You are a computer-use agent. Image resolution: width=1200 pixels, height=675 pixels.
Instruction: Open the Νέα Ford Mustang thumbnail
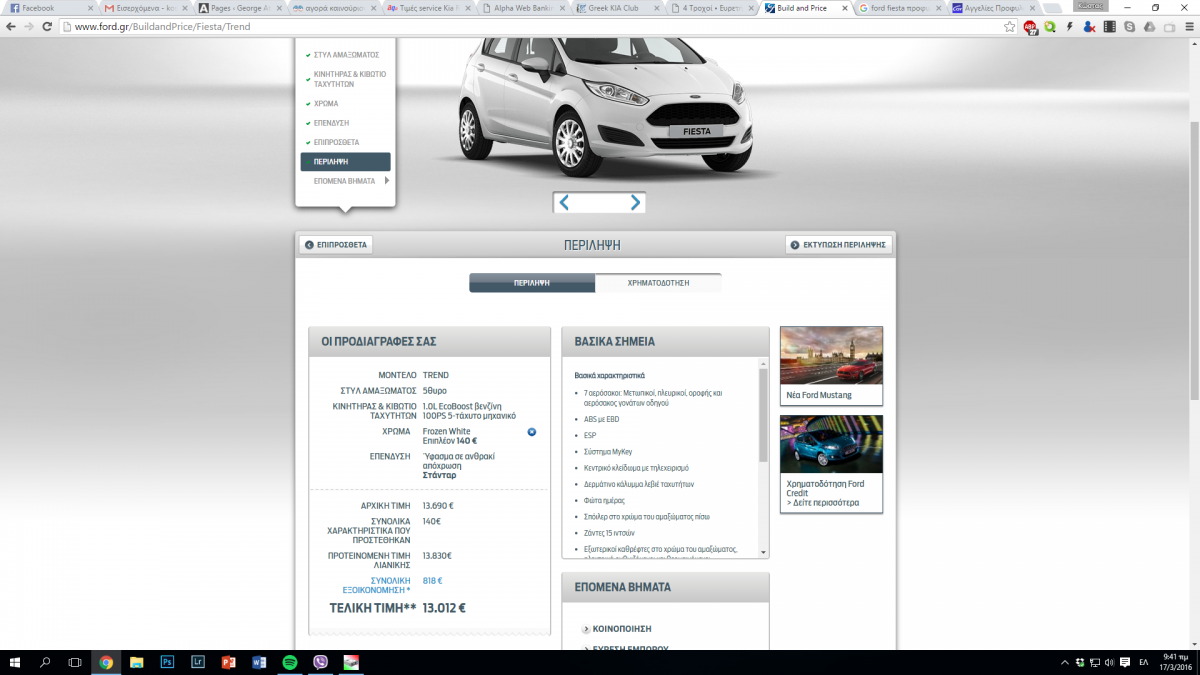coord(831,365)
